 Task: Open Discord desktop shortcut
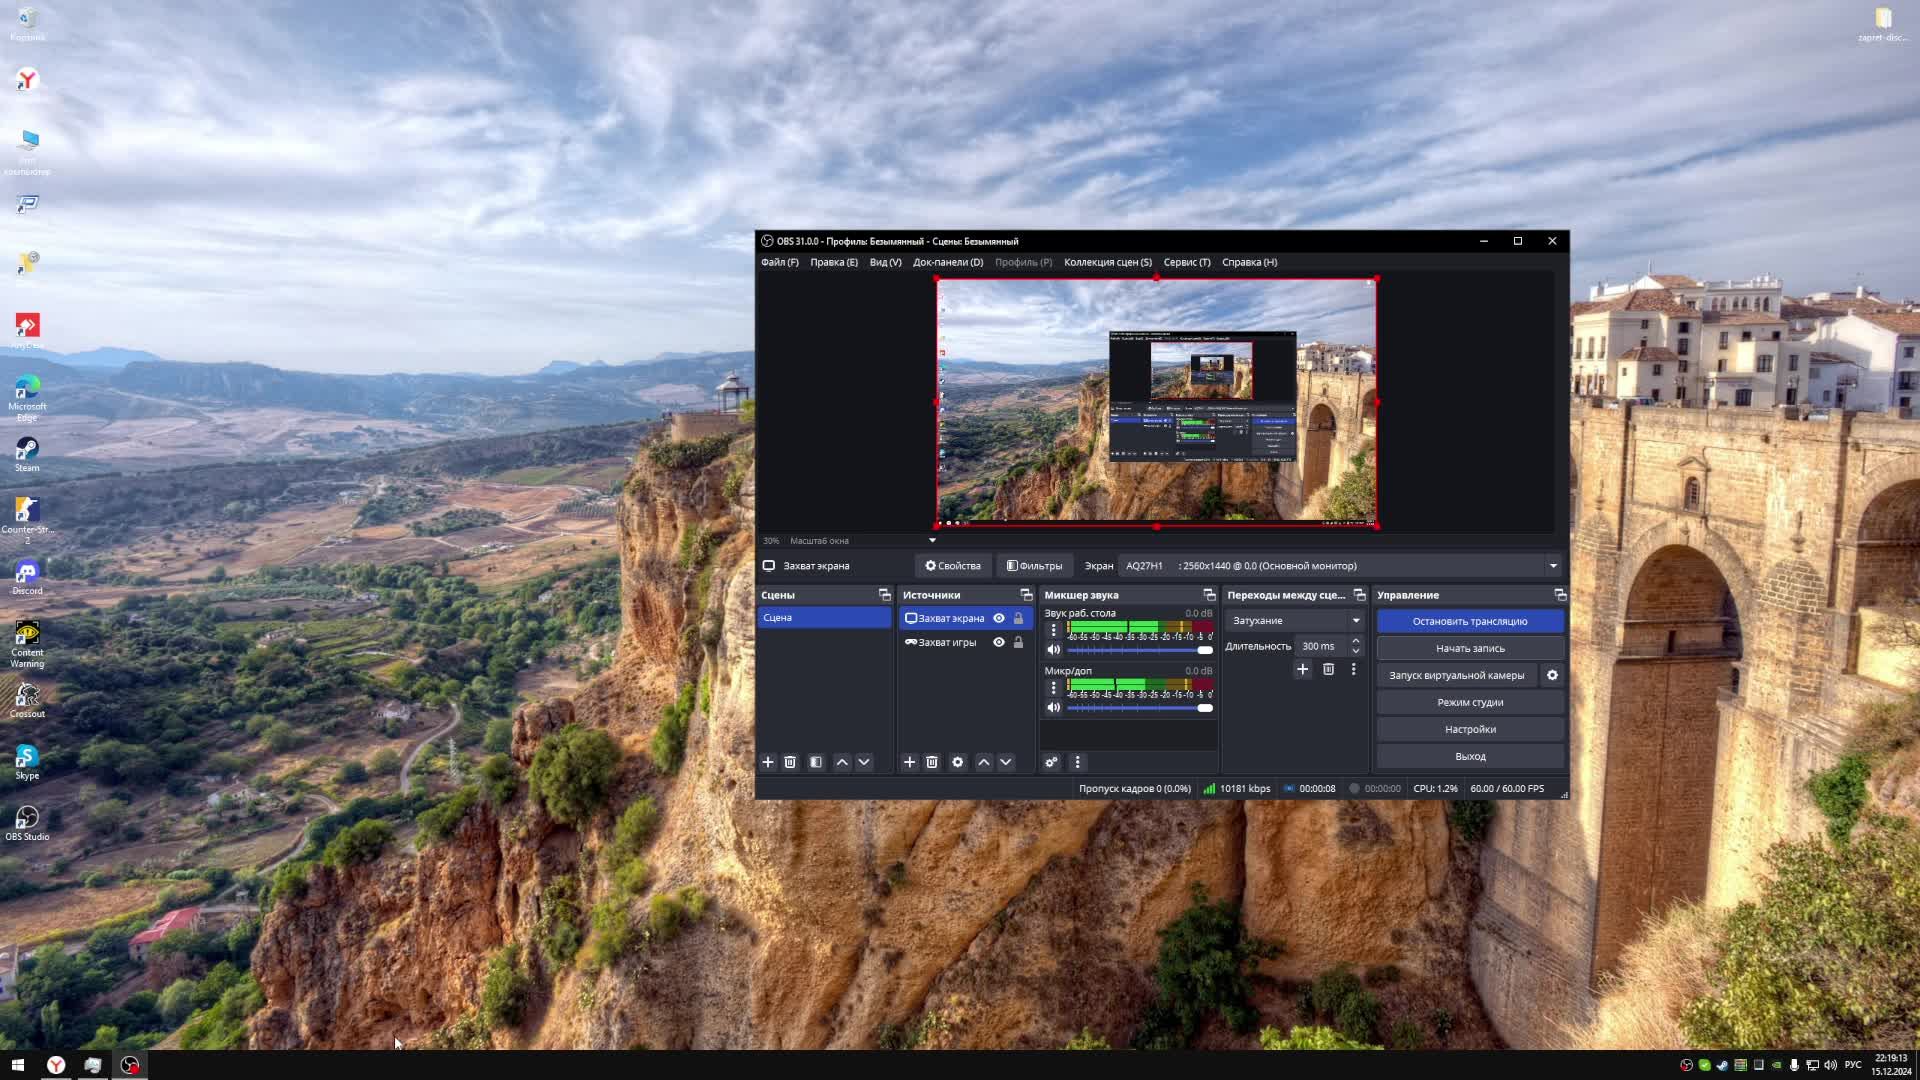pyautogui.click(x=27, y=578)
